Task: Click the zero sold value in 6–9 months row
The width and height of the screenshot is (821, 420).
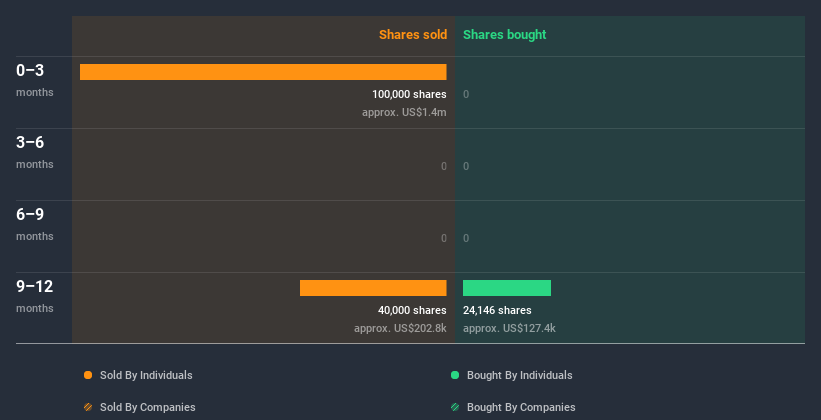Action: pos(444,238)
